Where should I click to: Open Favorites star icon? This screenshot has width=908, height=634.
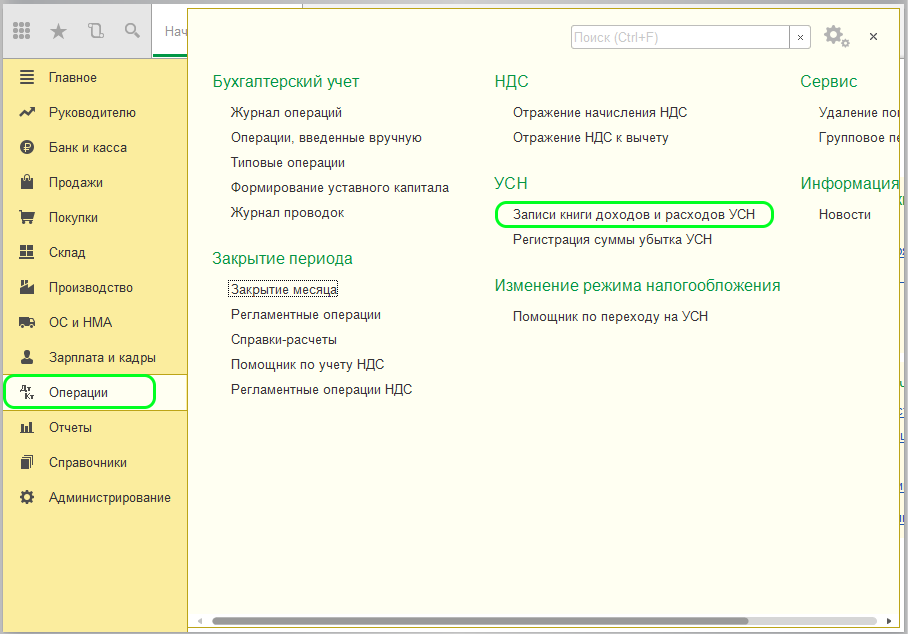pyautogui.click(x=58, y=31)
